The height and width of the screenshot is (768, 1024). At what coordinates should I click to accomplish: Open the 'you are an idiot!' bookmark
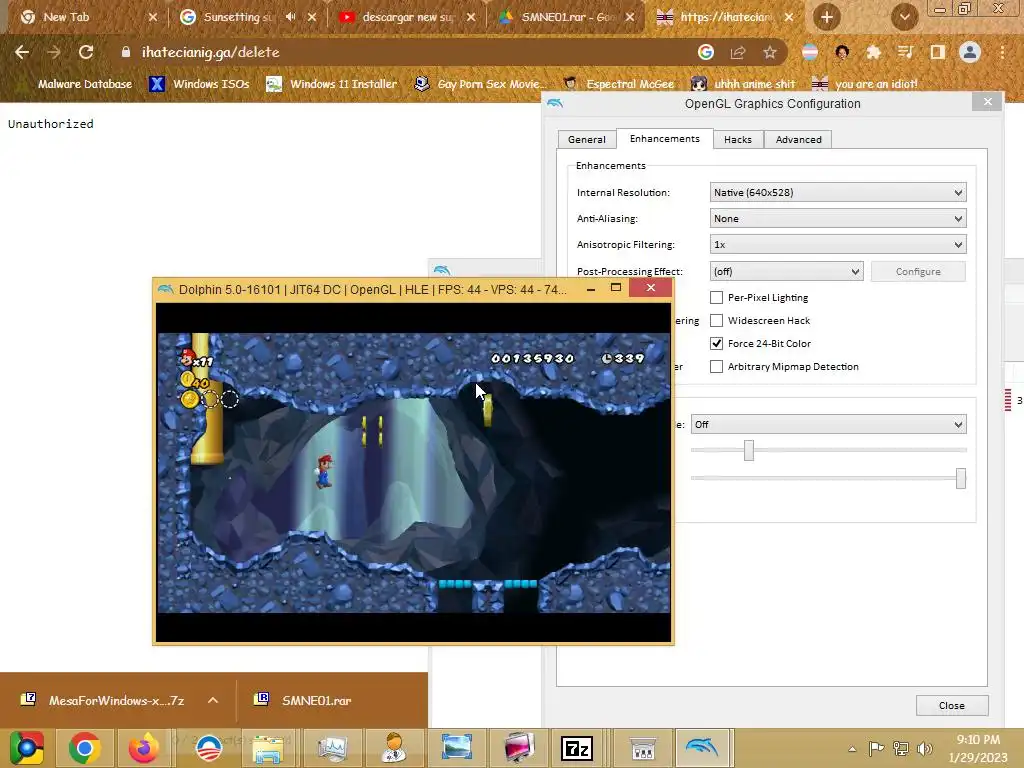[865, 84]
